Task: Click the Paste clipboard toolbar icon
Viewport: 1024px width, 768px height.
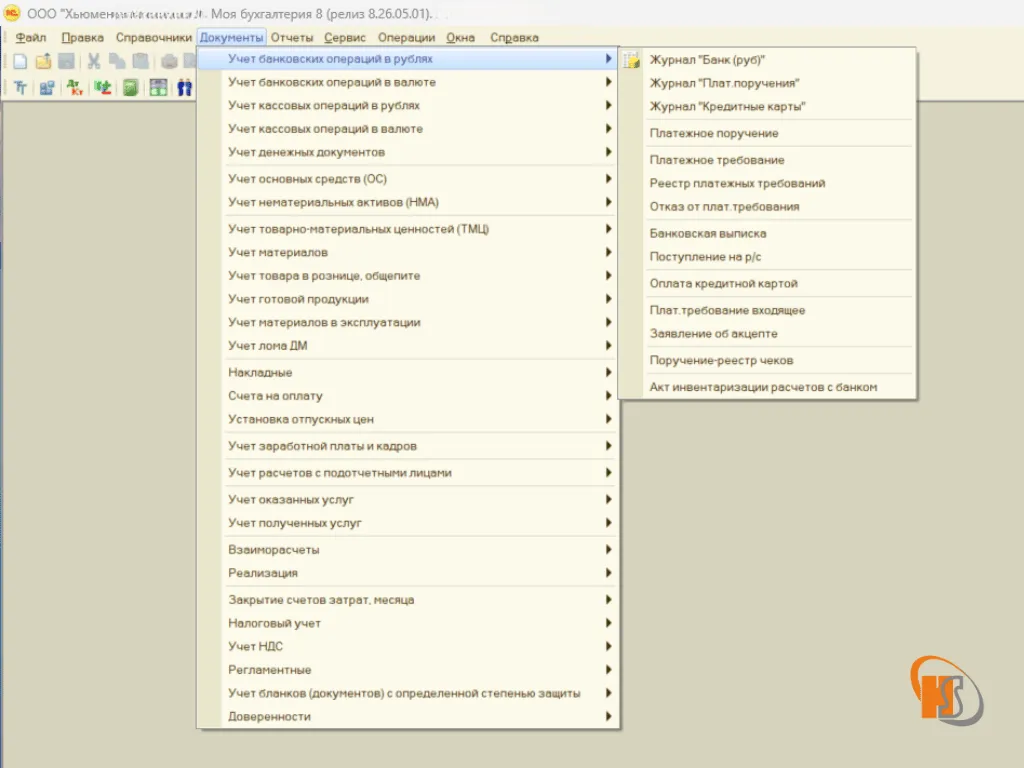Action: click(x=140, y=61)
